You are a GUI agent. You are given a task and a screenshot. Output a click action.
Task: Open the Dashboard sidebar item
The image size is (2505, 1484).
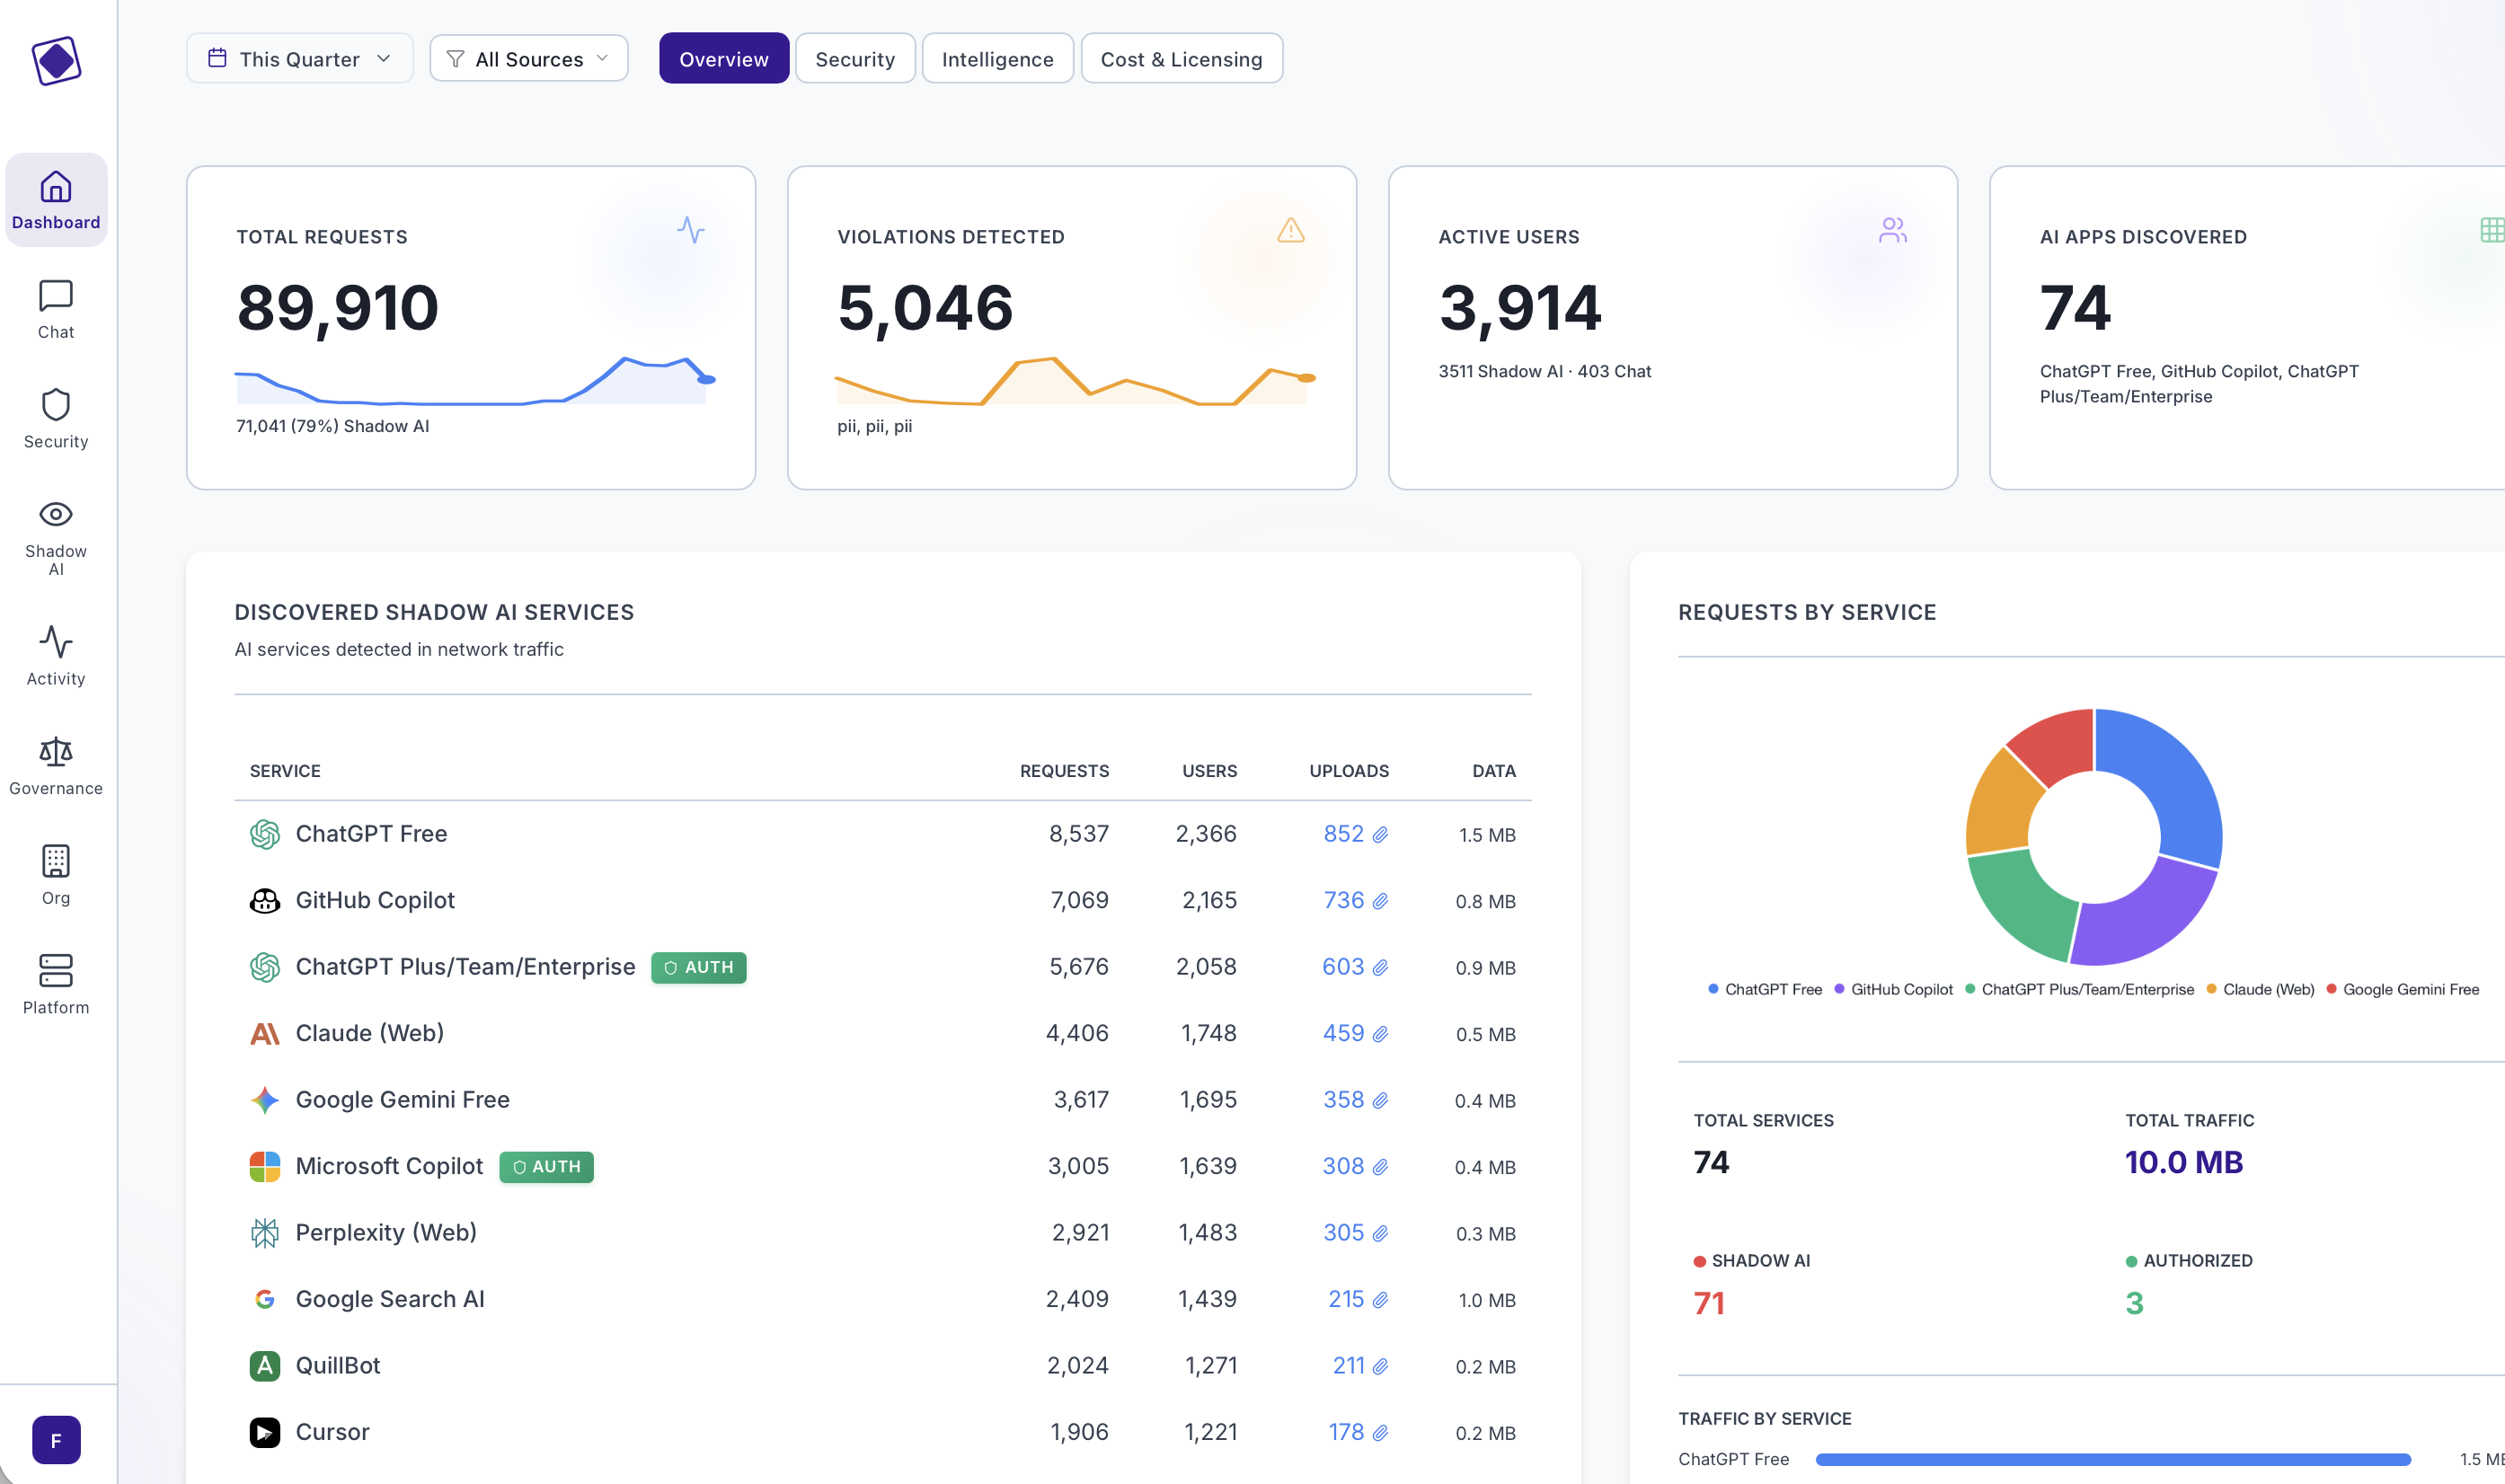[56, 200]
